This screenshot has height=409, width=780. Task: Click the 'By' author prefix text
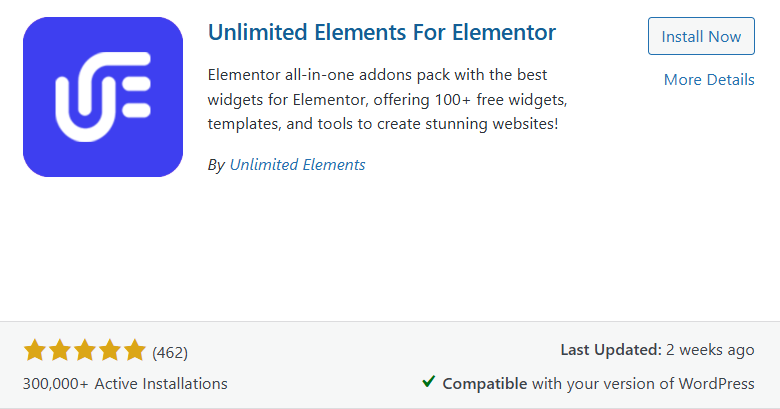click(x=216, y=165)
